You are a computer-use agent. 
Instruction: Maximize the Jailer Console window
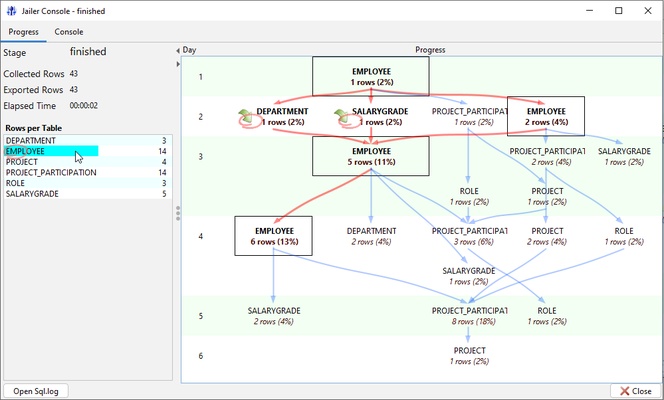[x=618, y=10]
